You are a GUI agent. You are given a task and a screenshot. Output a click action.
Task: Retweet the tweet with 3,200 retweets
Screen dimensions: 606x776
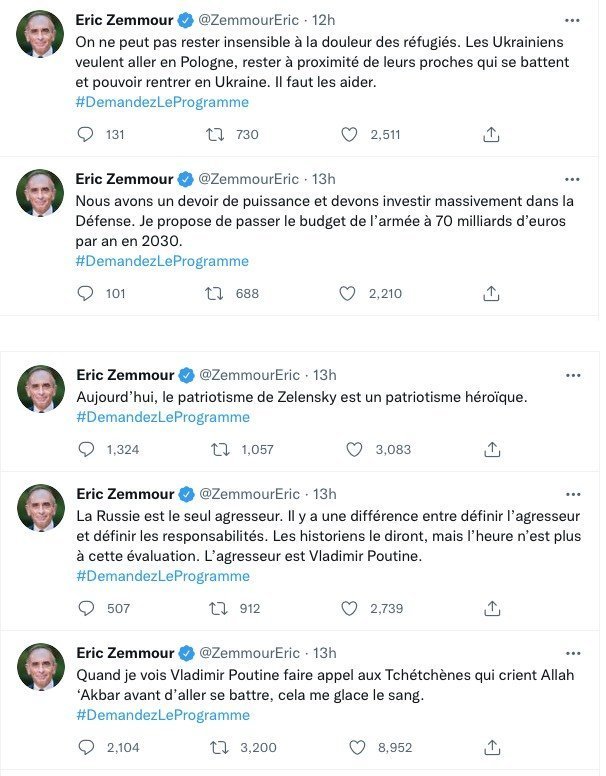tap(220, 746)
